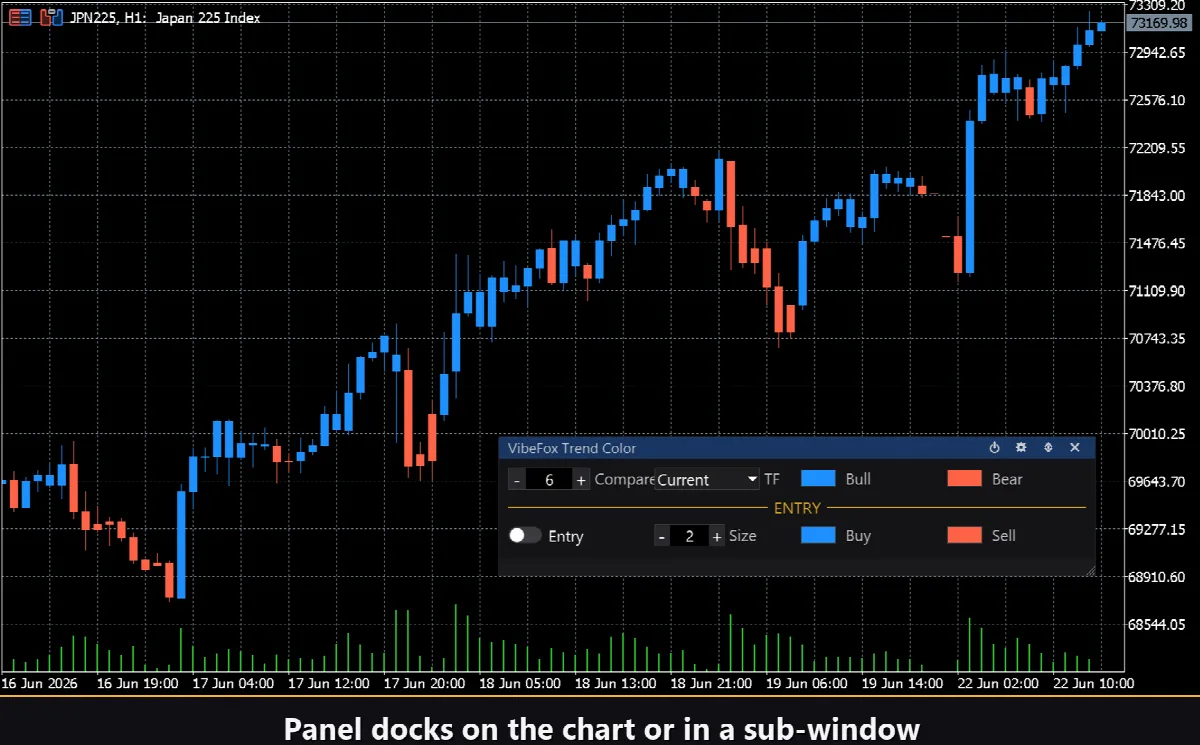Pick the Buy color swatch
The image size is (1200, 745).
[818, 535]
